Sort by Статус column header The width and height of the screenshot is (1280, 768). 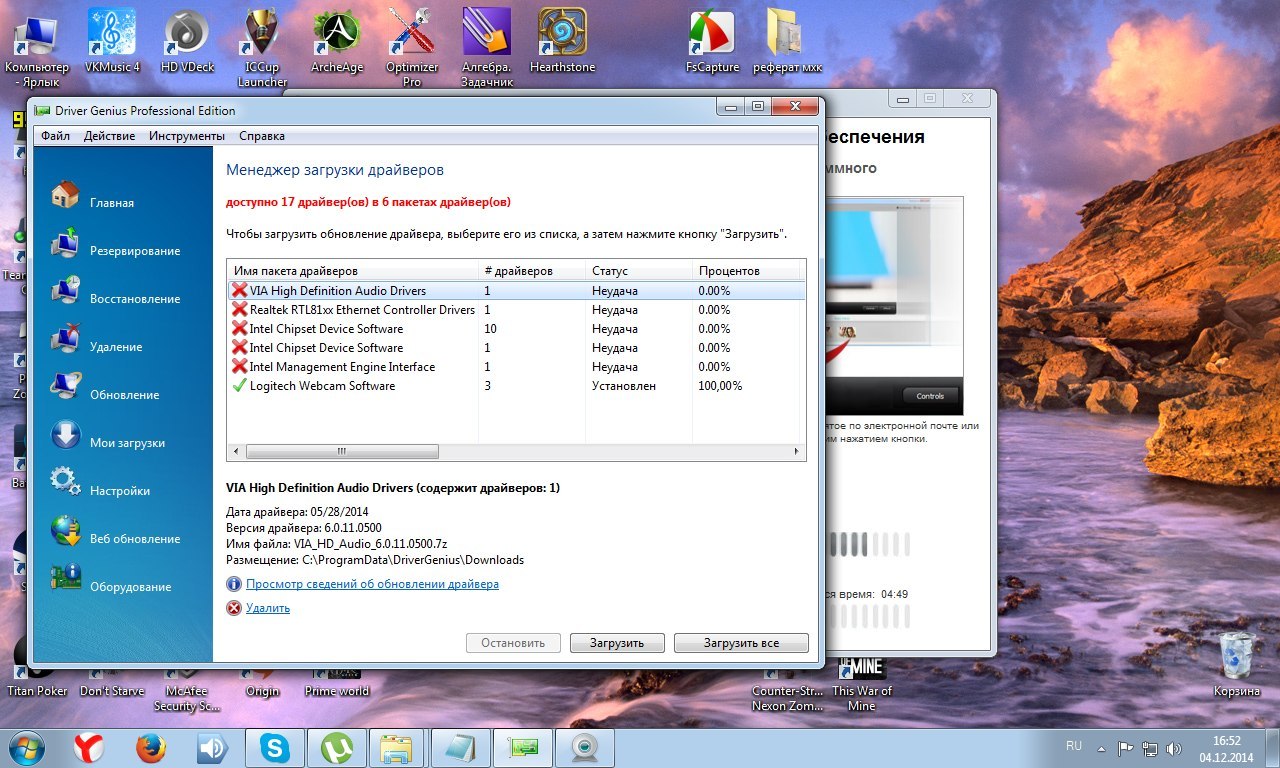(639, 271)
